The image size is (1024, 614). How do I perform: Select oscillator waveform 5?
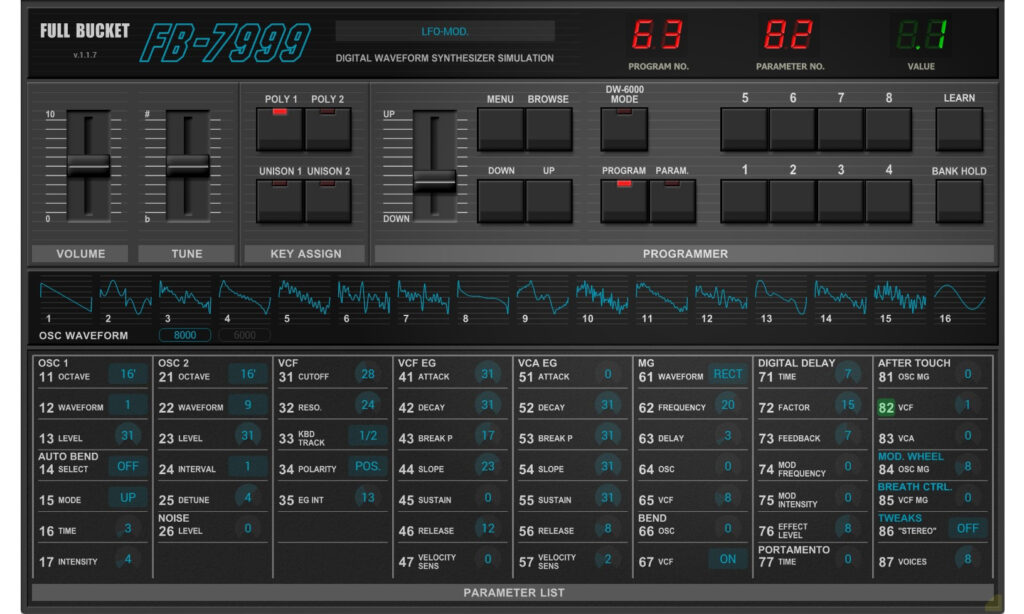[x=304, y=297]
